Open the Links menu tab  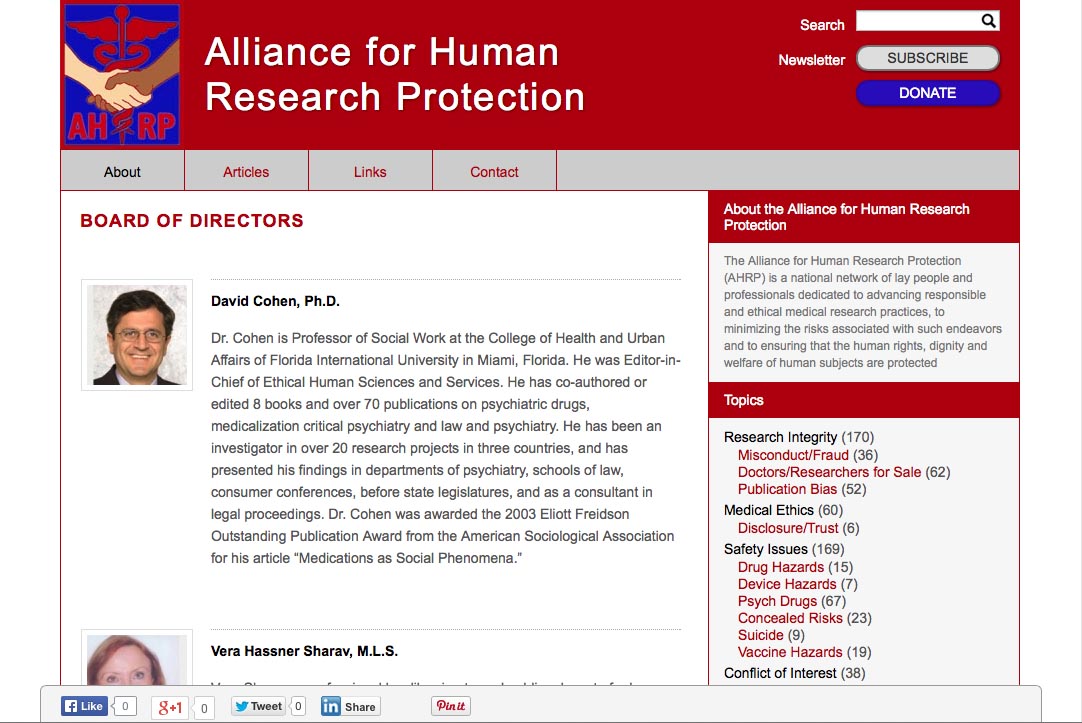(370, 172)
